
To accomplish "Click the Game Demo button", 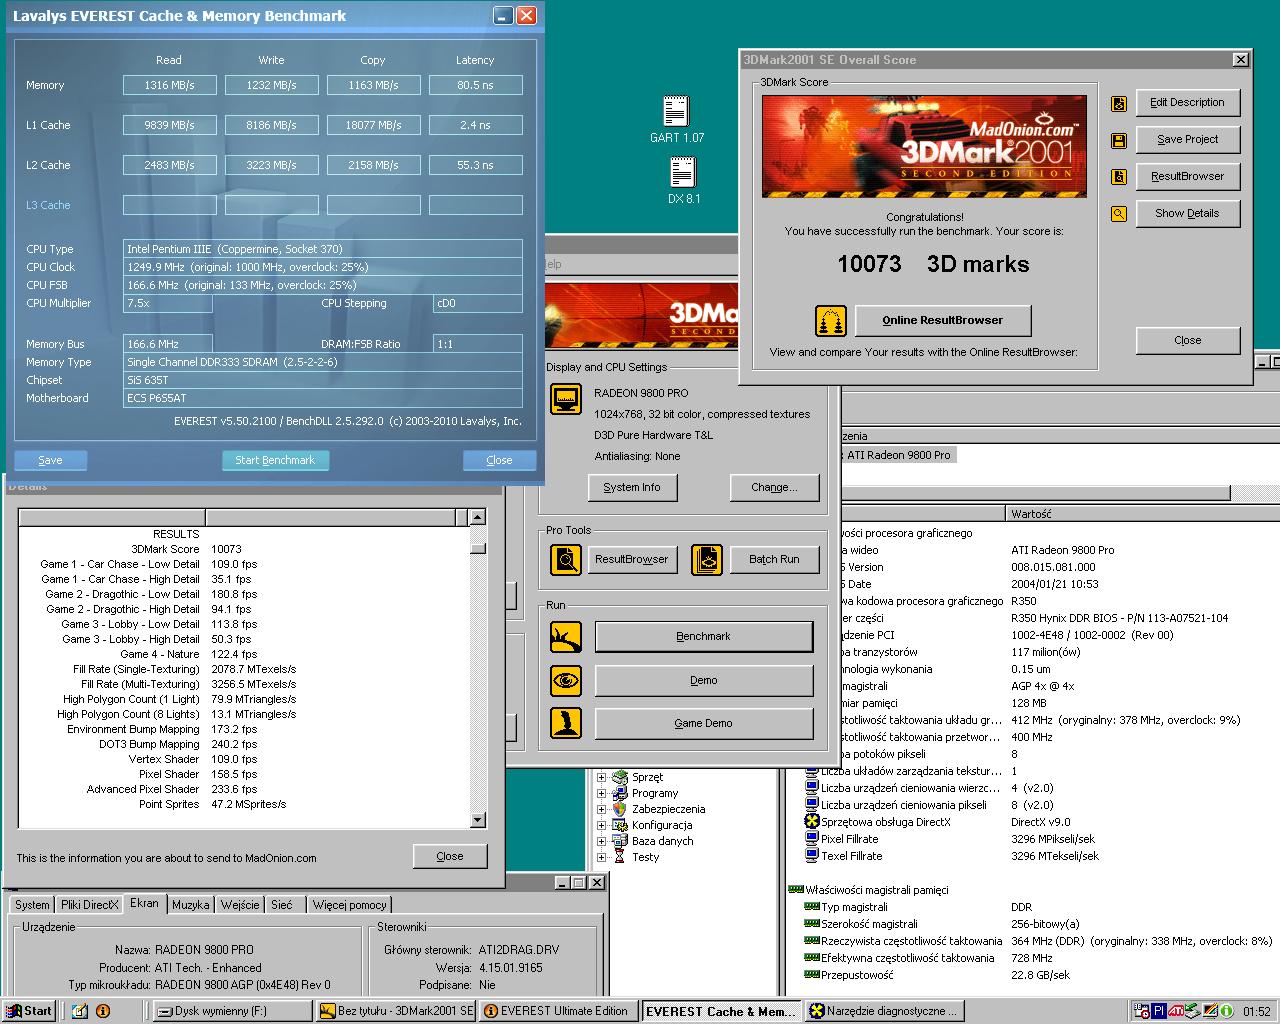I will tap(703, 723).
